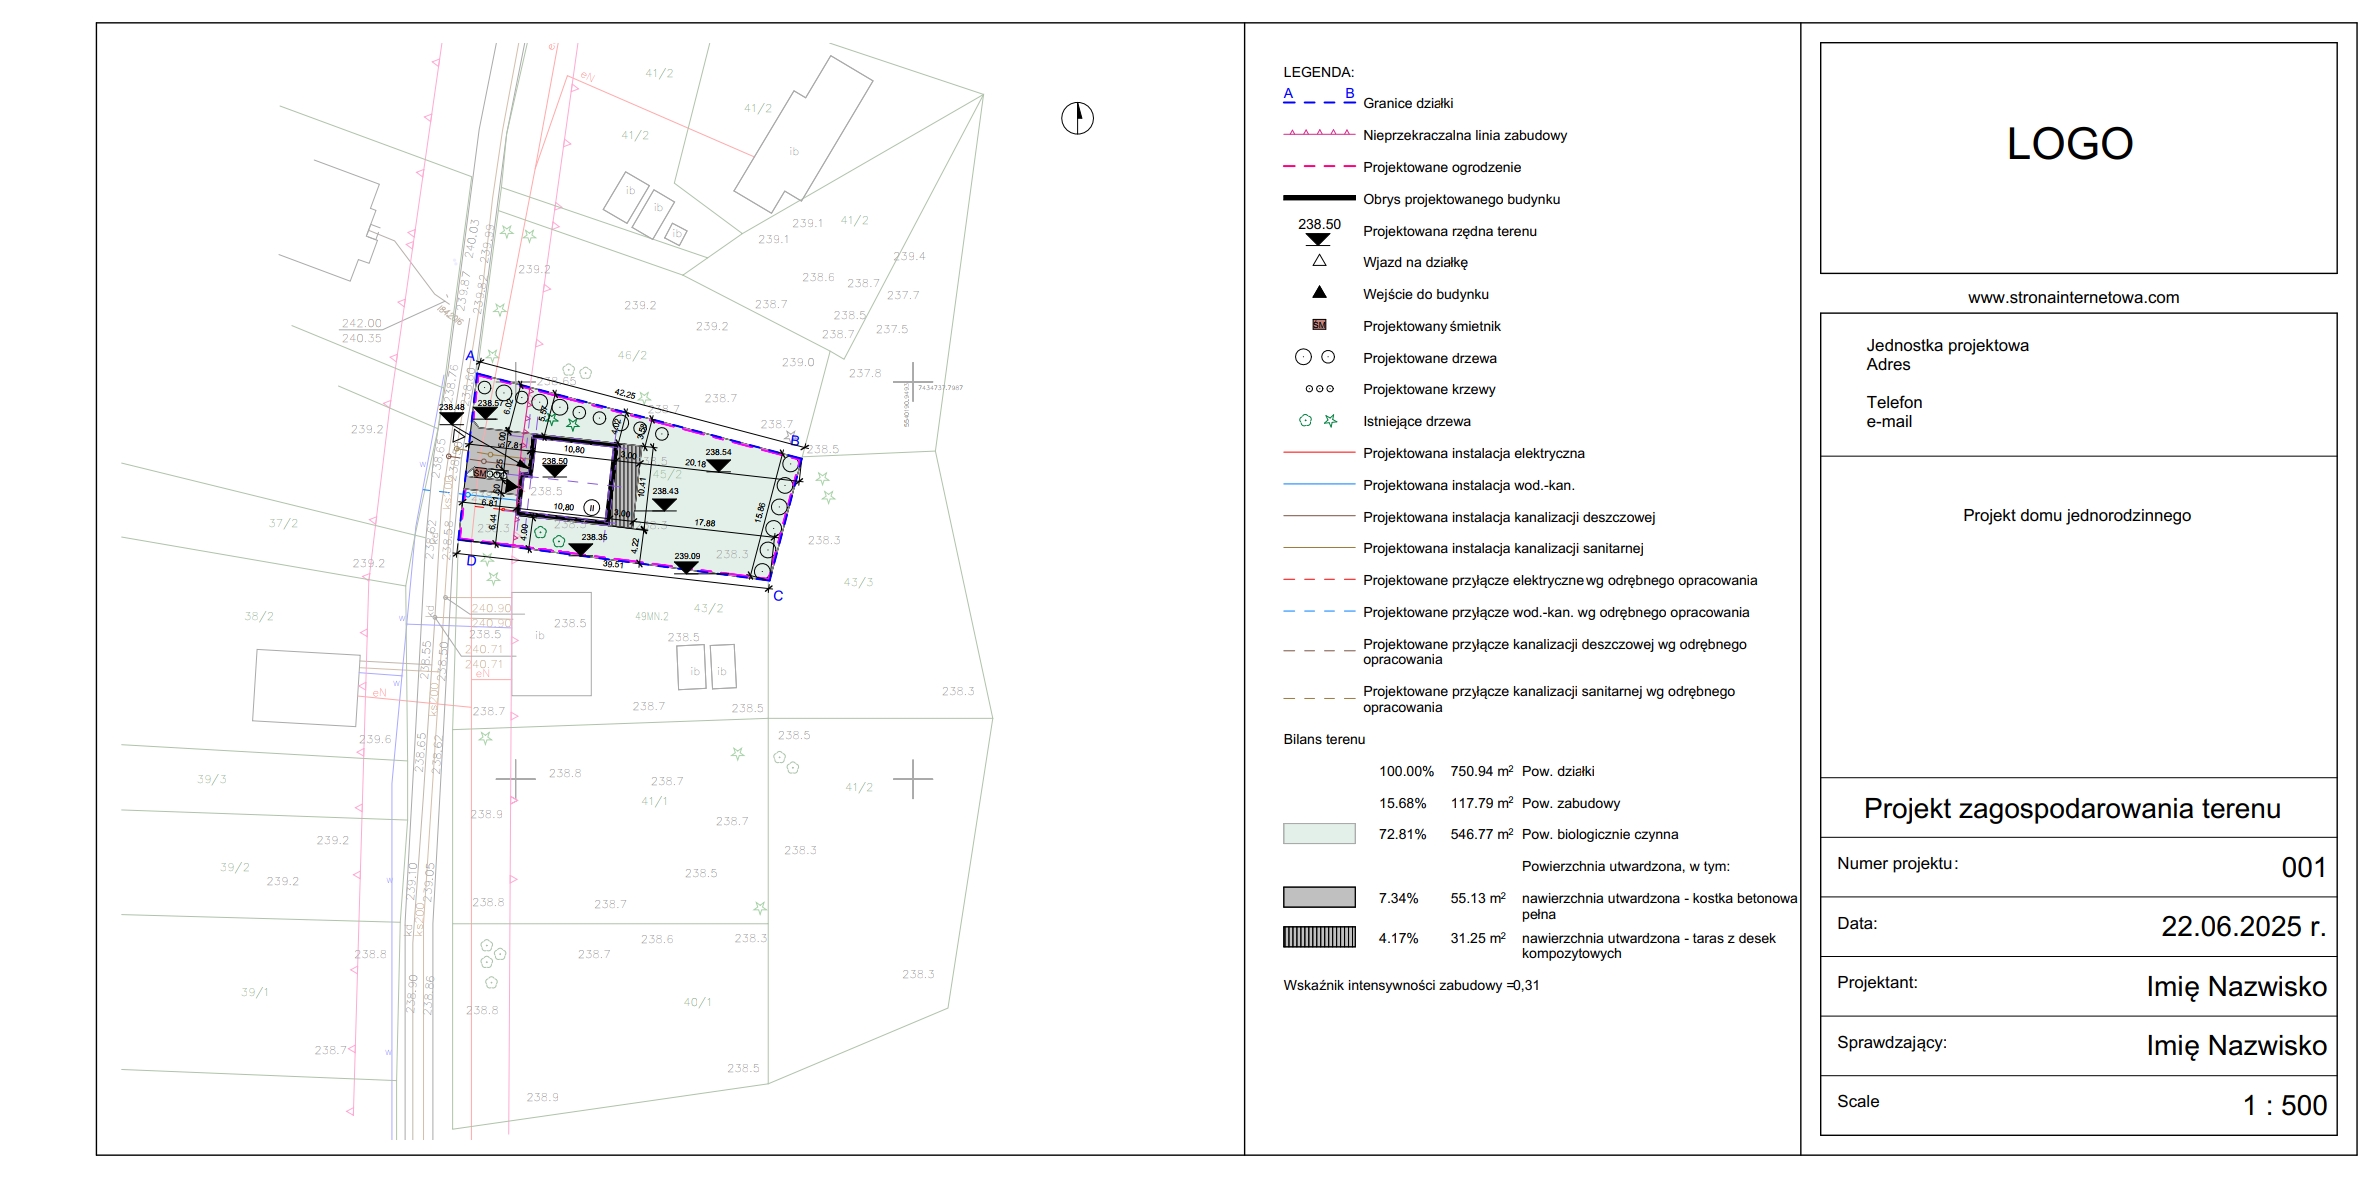Select the 55.13 m² paving value
Viewport: 2379px width, 1177px height.
(x=1478, y=898)
